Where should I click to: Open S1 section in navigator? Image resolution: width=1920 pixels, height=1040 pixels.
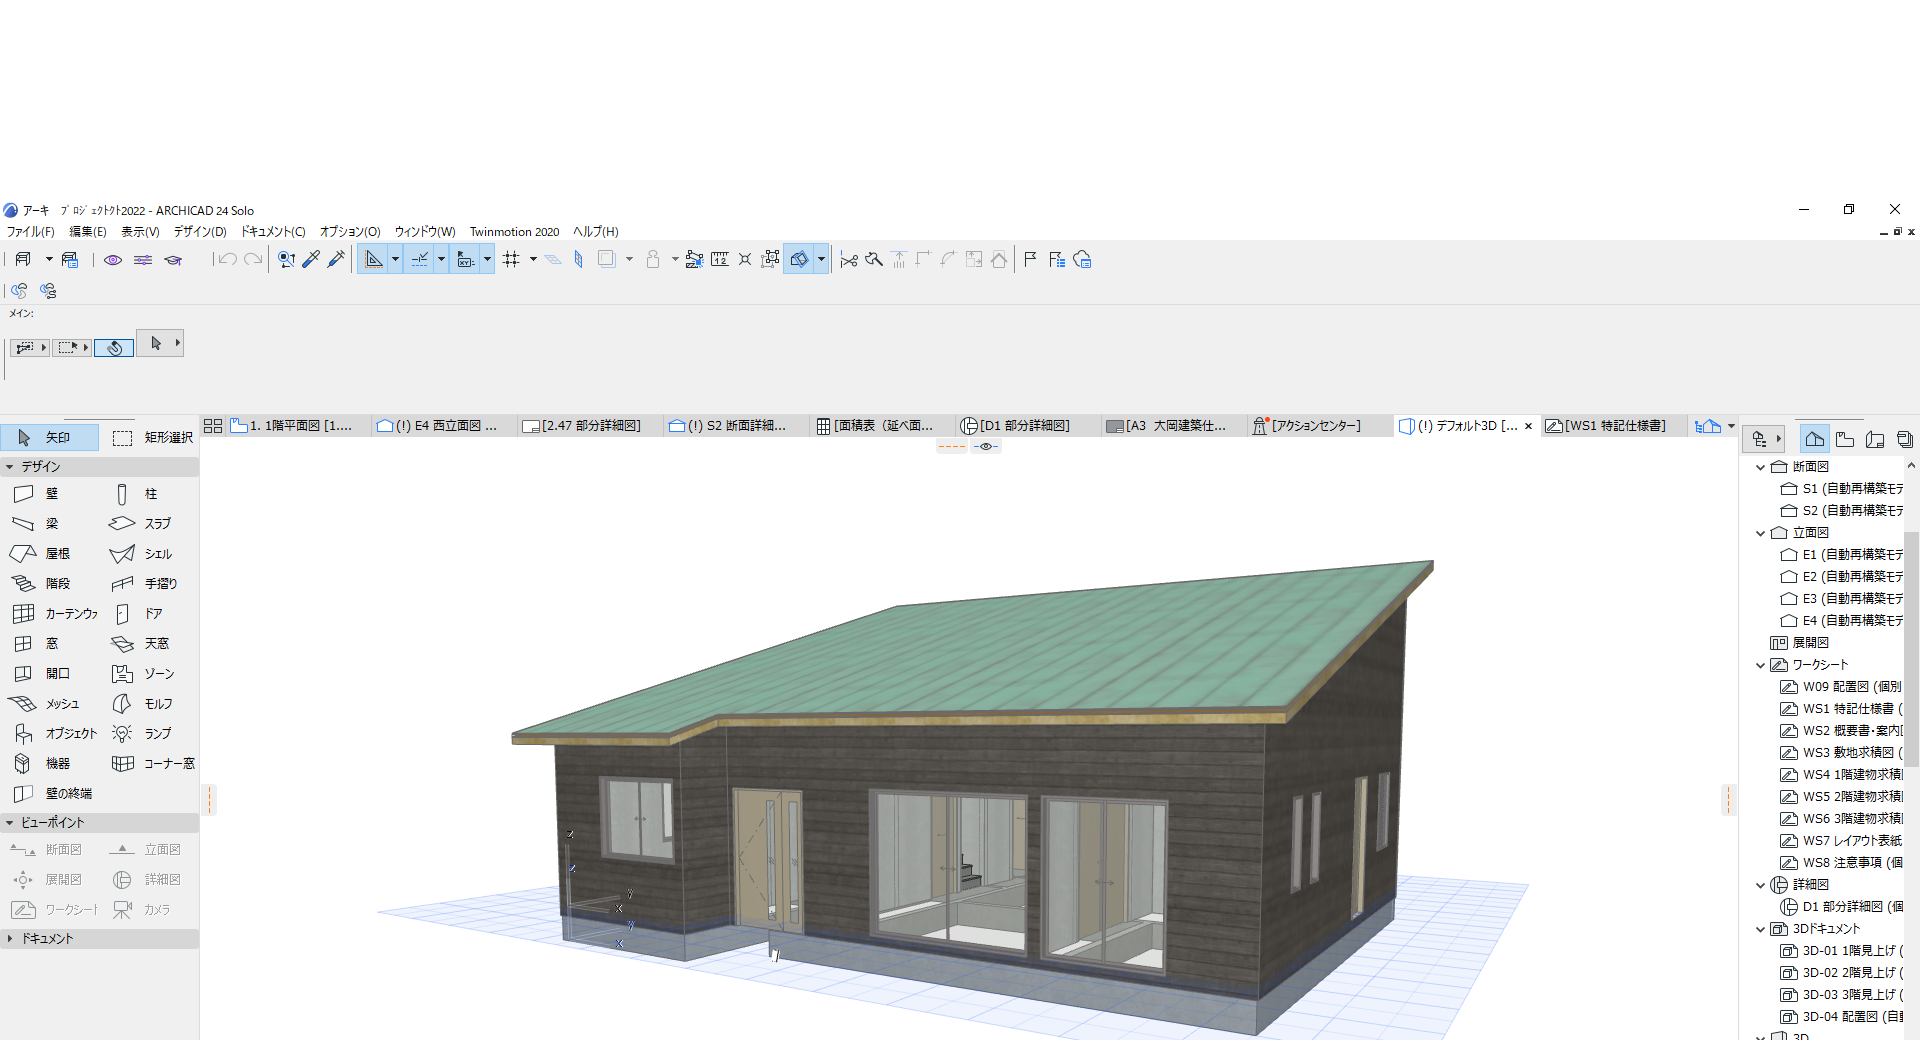point(1842,489)
